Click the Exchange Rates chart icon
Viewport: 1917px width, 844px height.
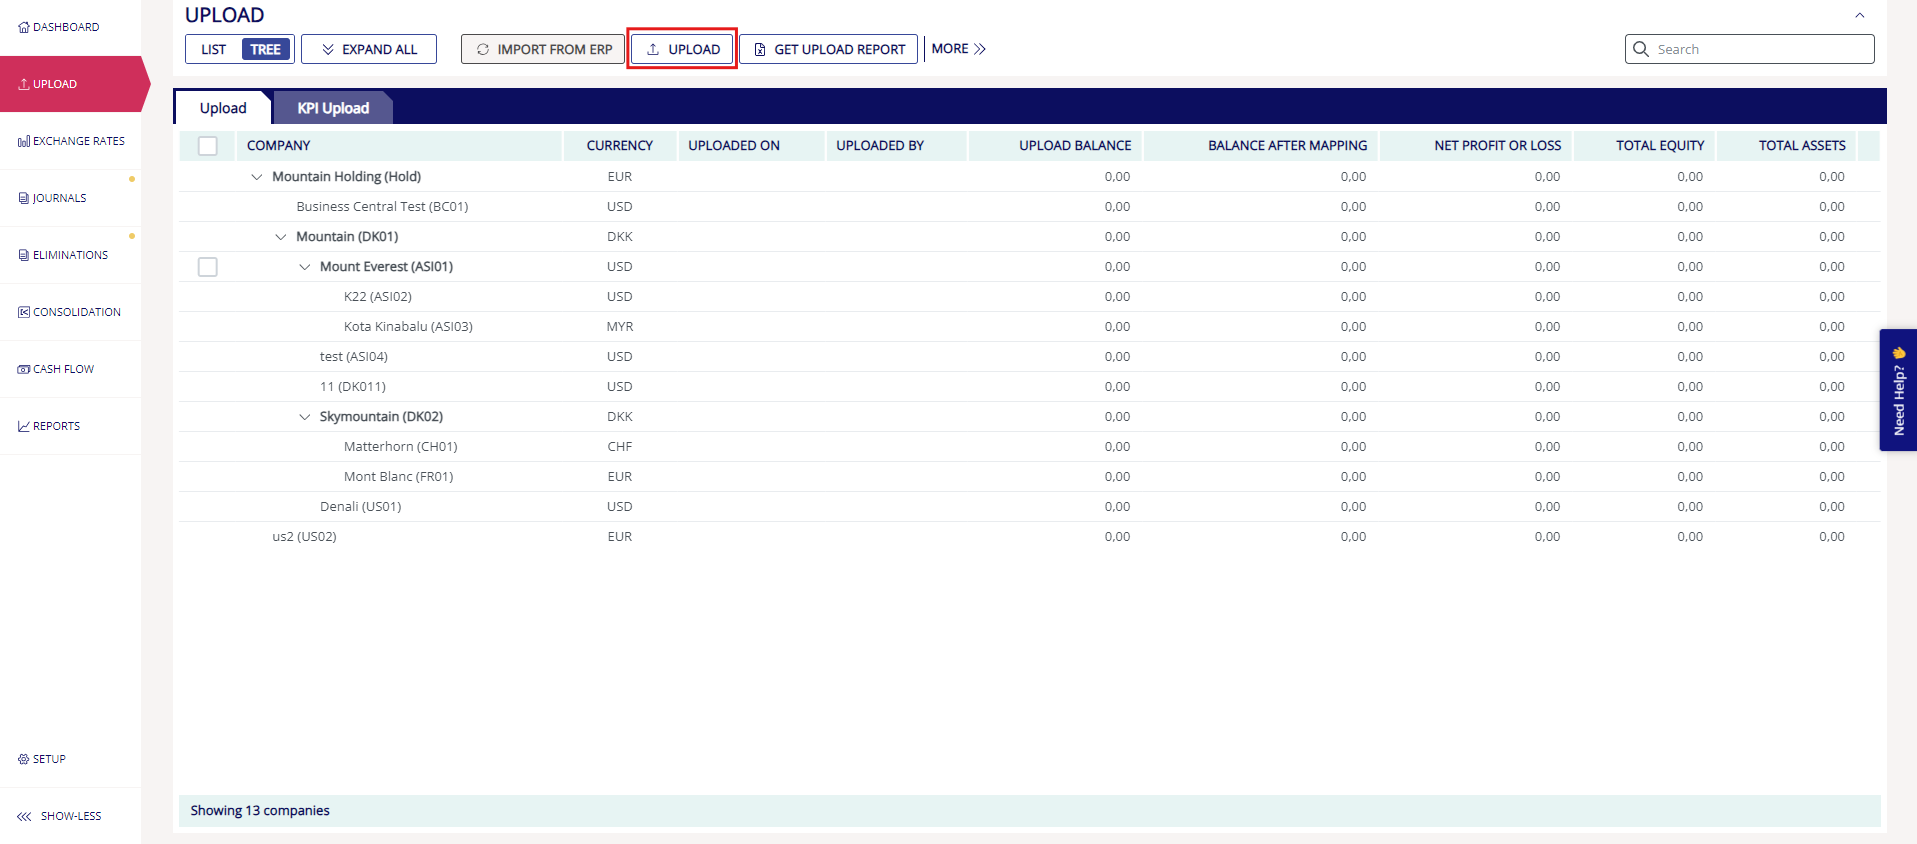click(x=24, y=141)
